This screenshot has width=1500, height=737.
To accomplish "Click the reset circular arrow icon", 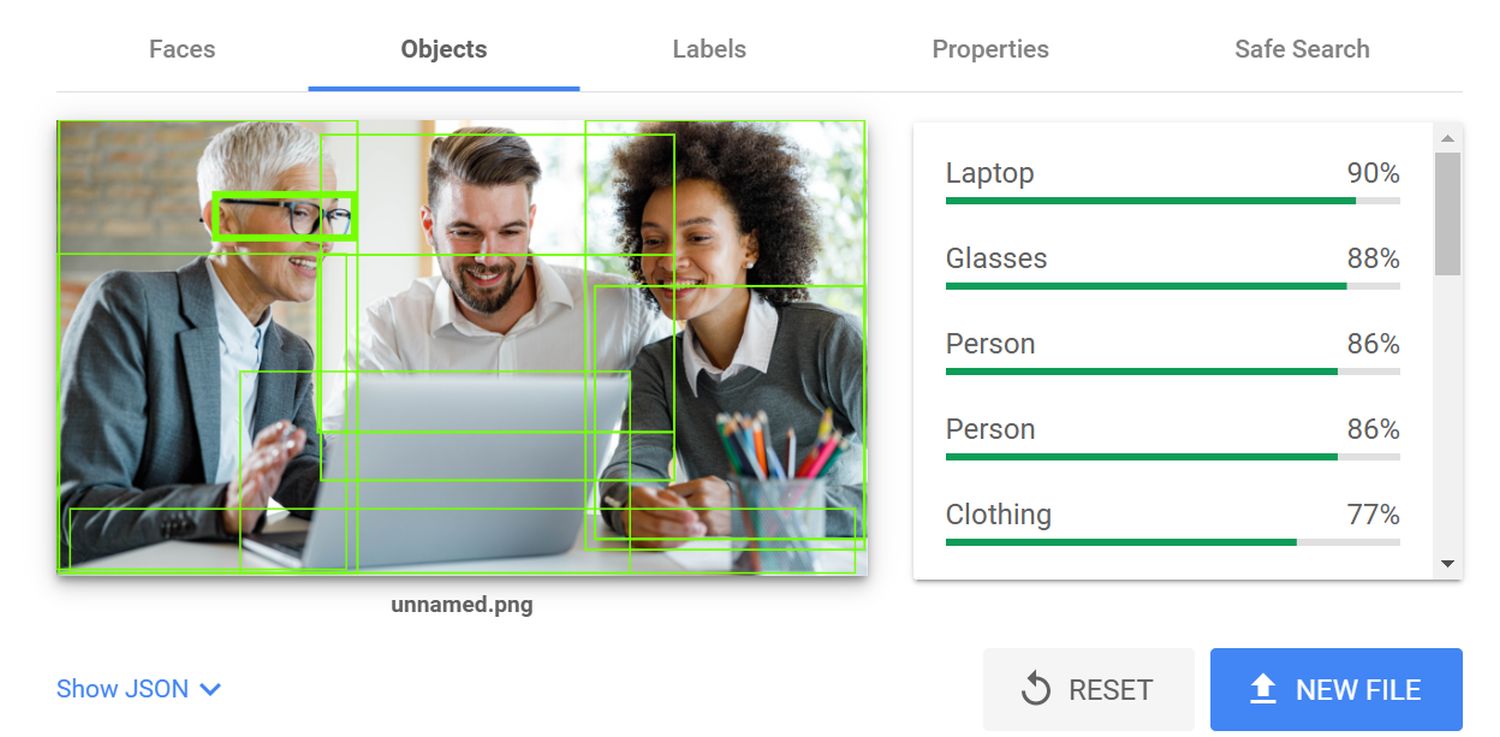I will pos(1036,689).
